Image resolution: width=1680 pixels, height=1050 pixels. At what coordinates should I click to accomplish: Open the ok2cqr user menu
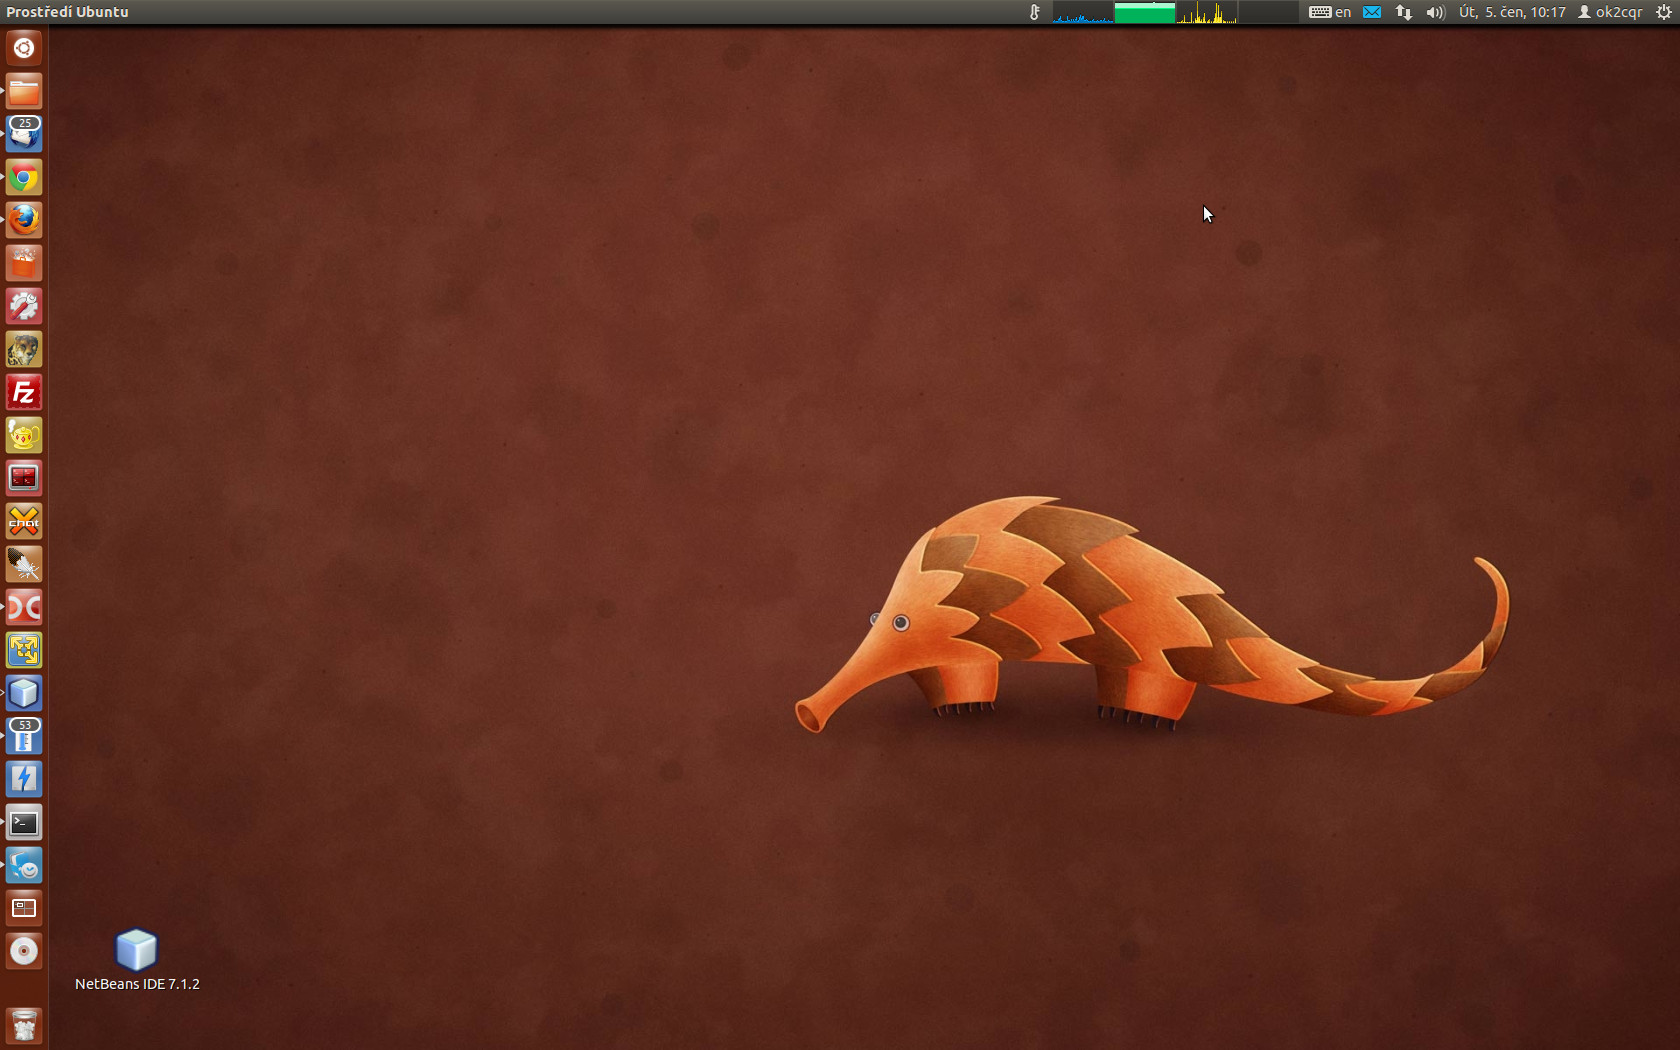[1610, 12]
